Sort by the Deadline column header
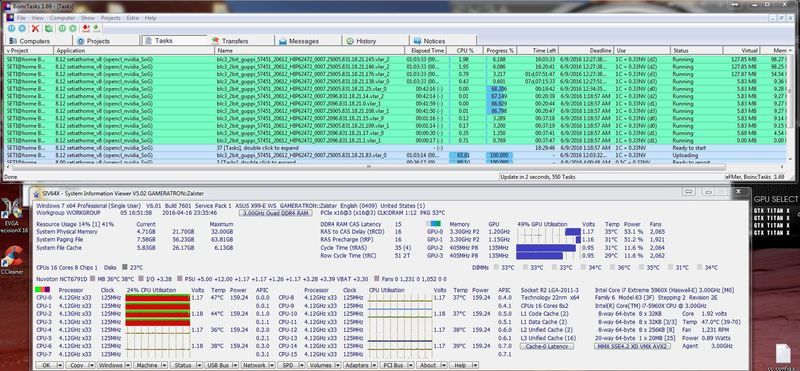 click(587, 51)
